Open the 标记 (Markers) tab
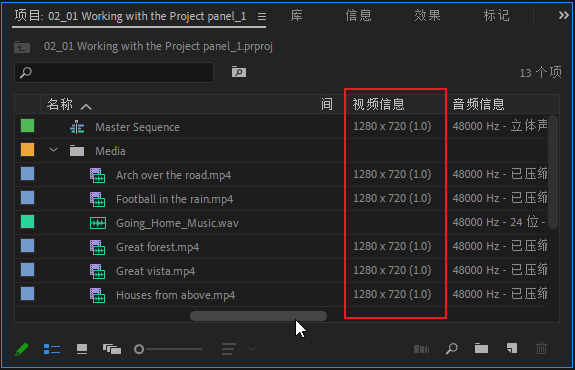 click(x=496, y=16)
